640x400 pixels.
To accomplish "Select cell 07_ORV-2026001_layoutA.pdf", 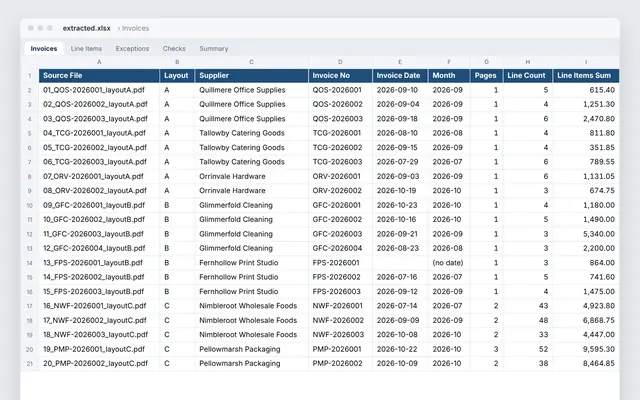I will 99,176.
